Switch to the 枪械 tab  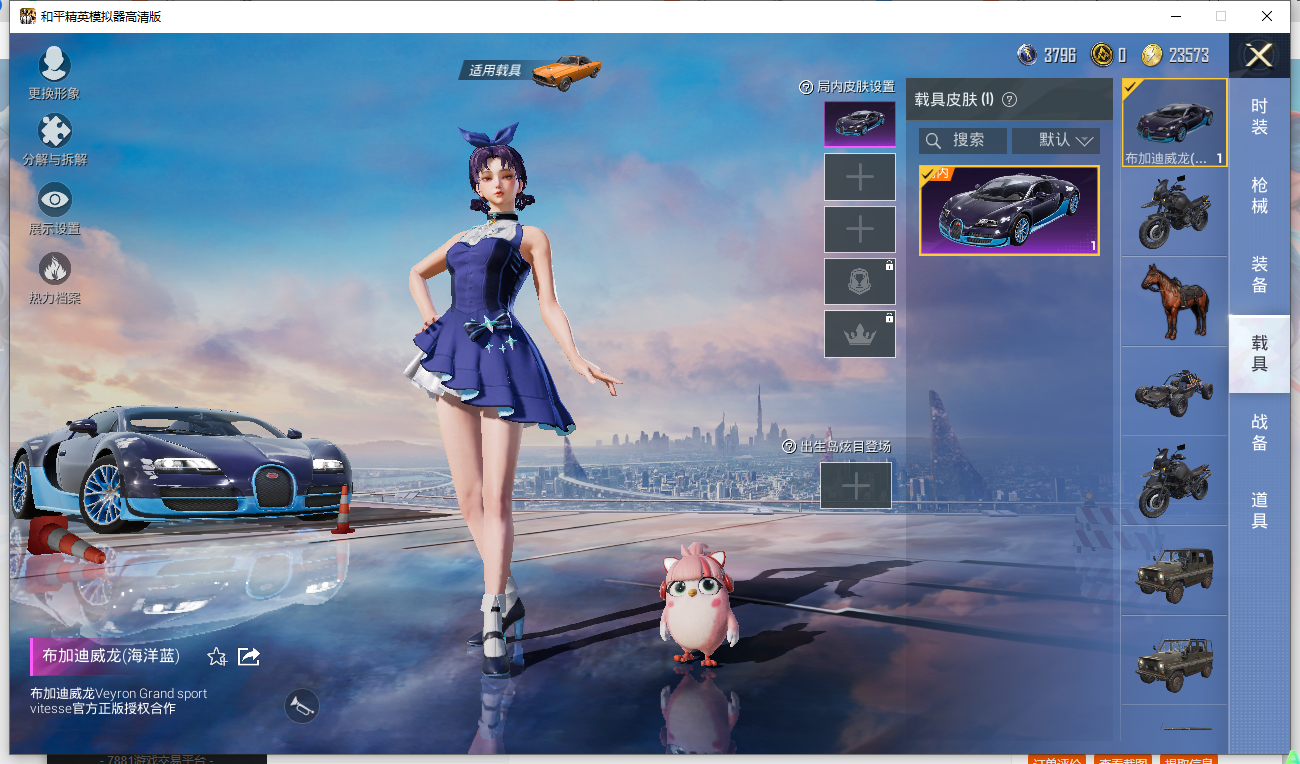[x=1259, y=196]
